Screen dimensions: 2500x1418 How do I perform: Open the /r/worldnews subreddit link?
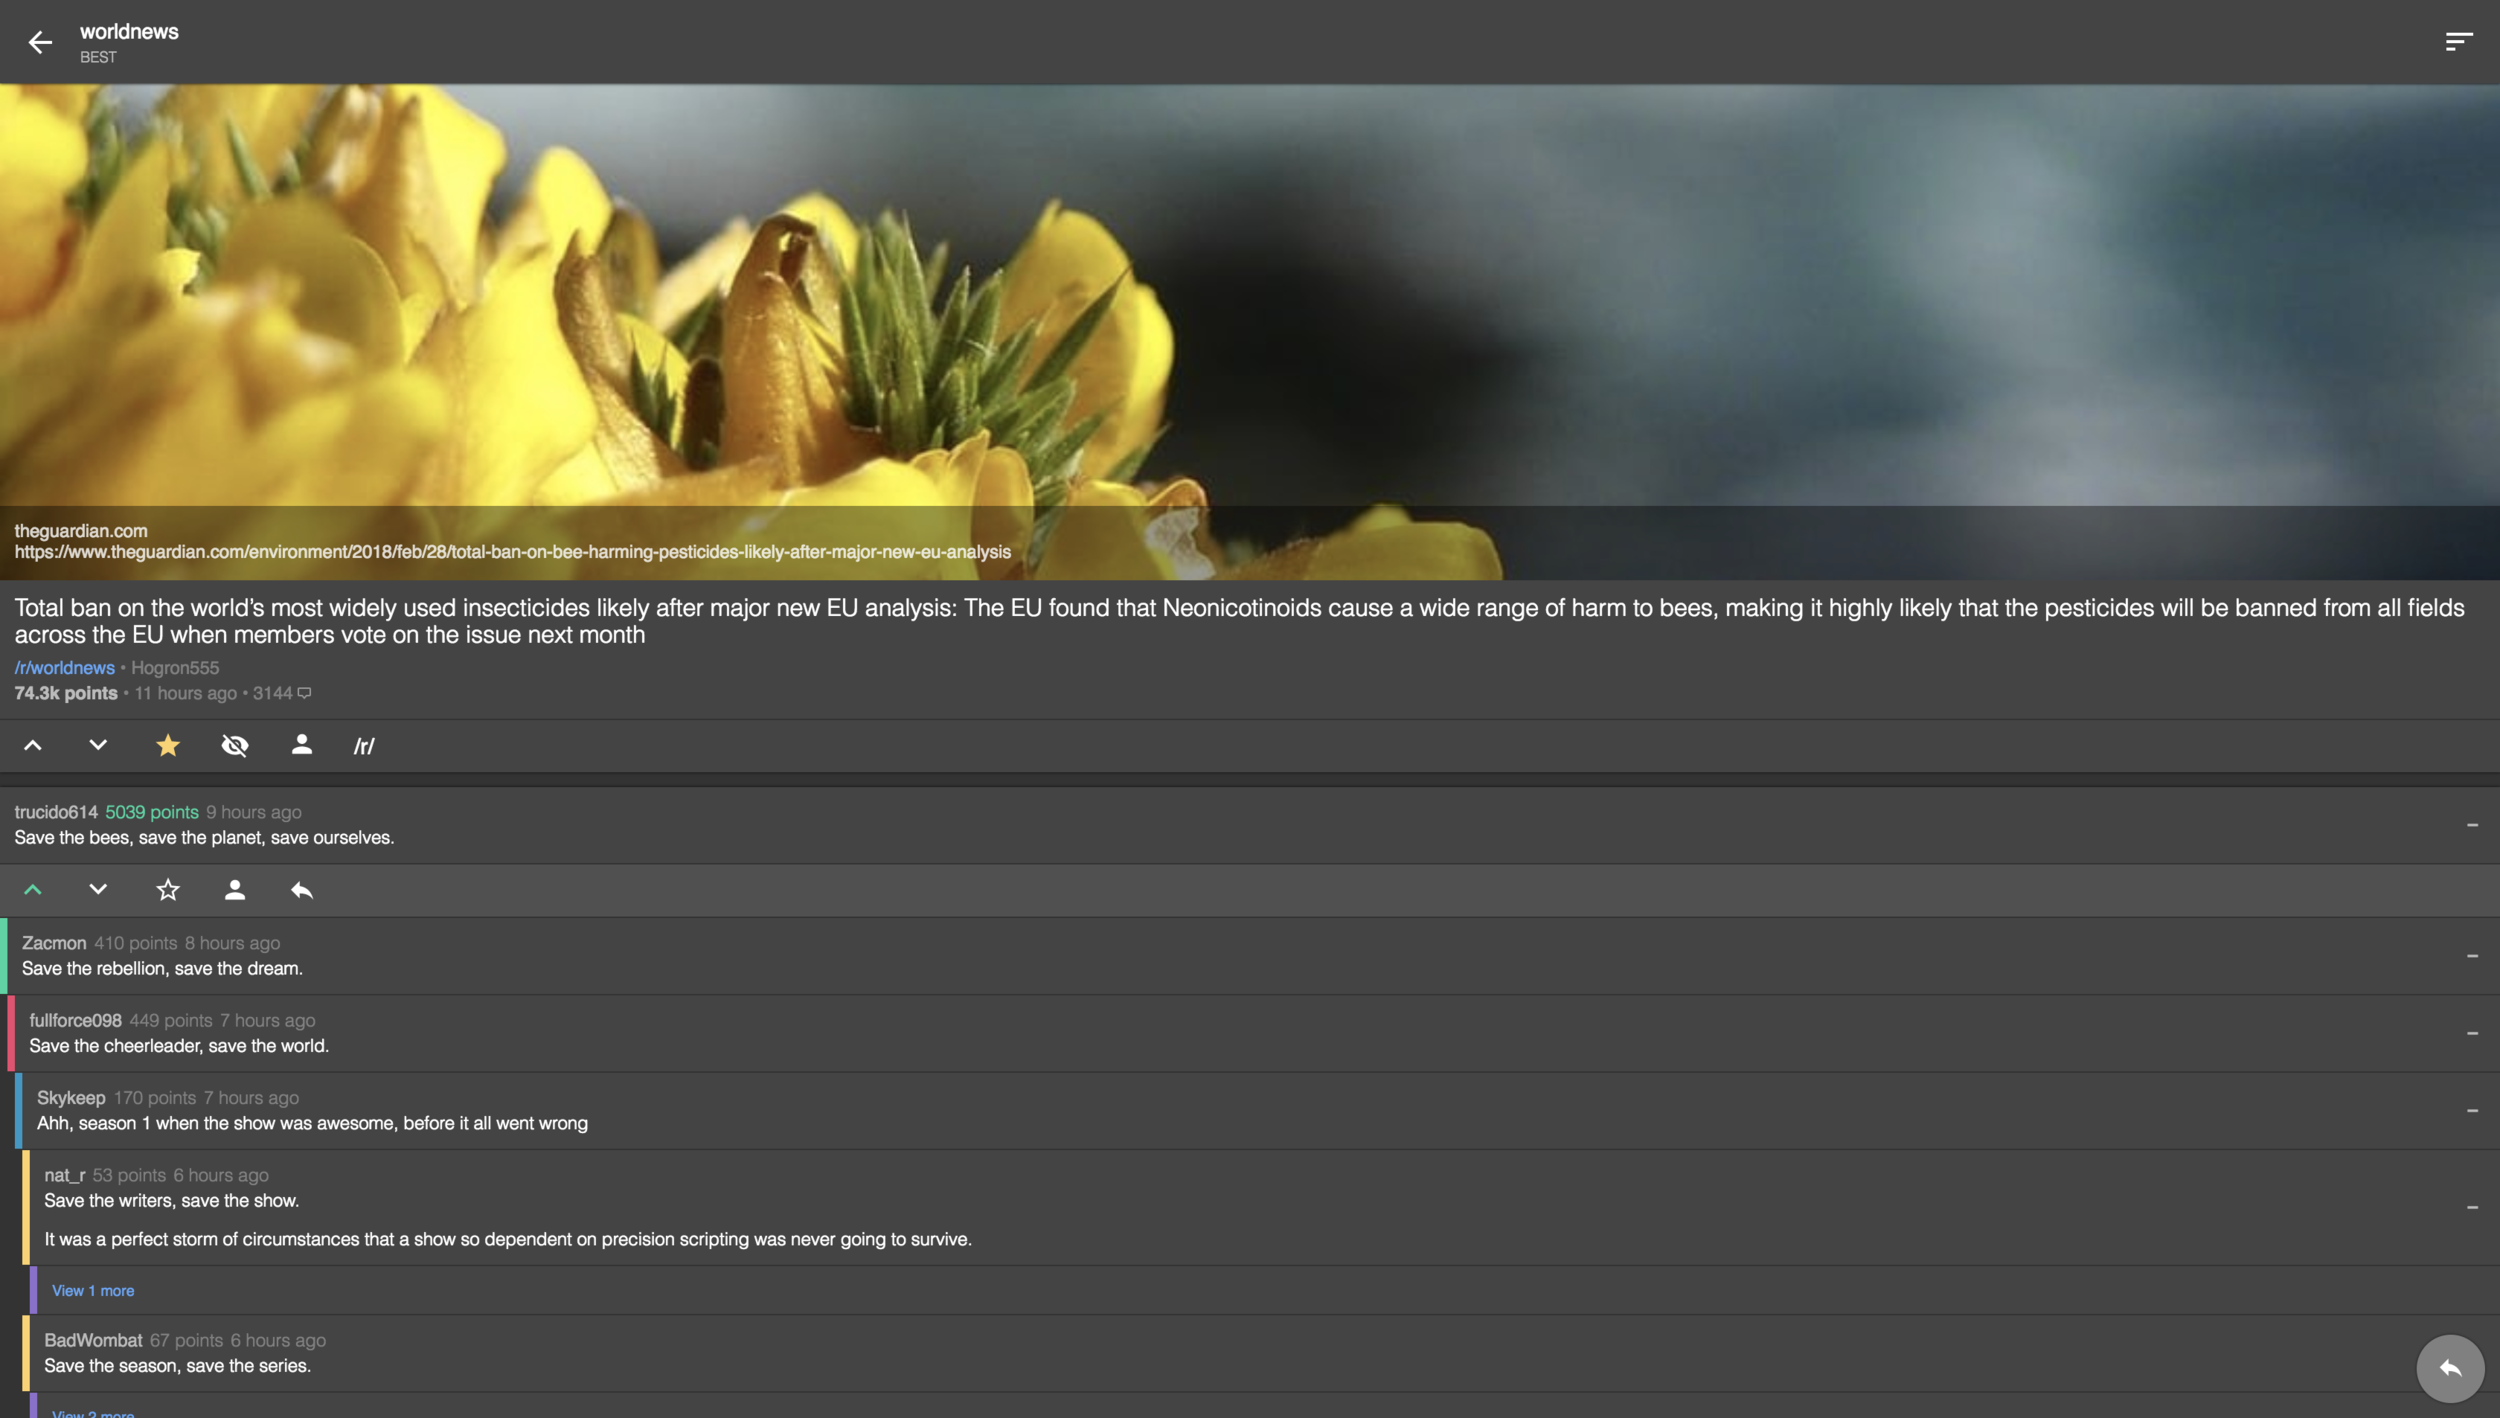click(64, 667)
